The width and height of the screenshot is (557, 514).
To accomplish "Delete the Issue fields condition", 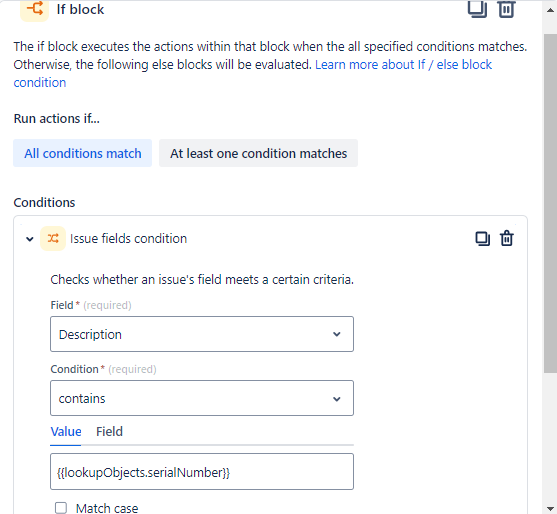I will click(507, 239).
